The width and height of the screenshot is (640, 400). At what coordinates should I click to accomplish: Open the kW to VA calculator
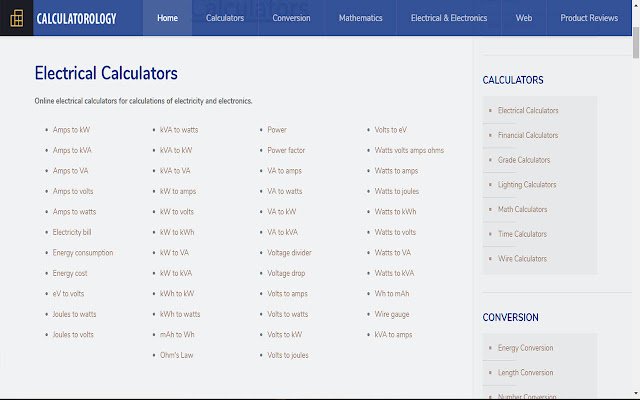(174, 253)
